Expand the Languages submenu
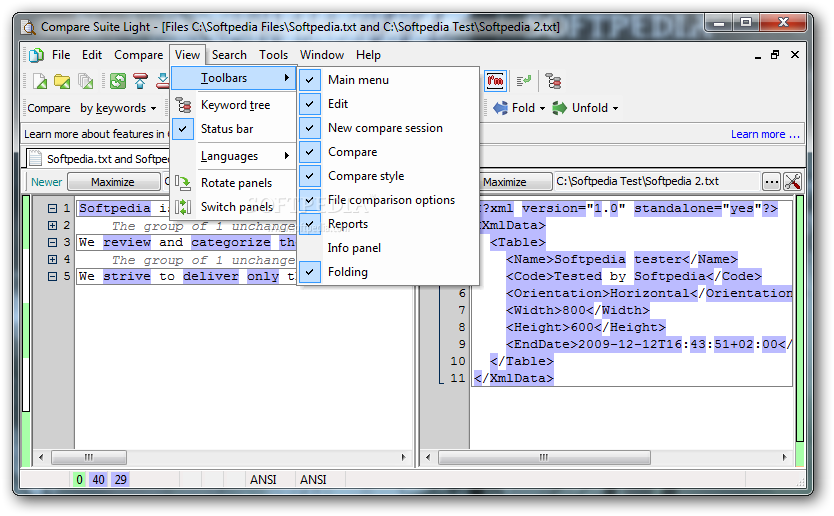The height and width of the screenshot is (516, 834). pyautogui.click(x=233, y=156)
